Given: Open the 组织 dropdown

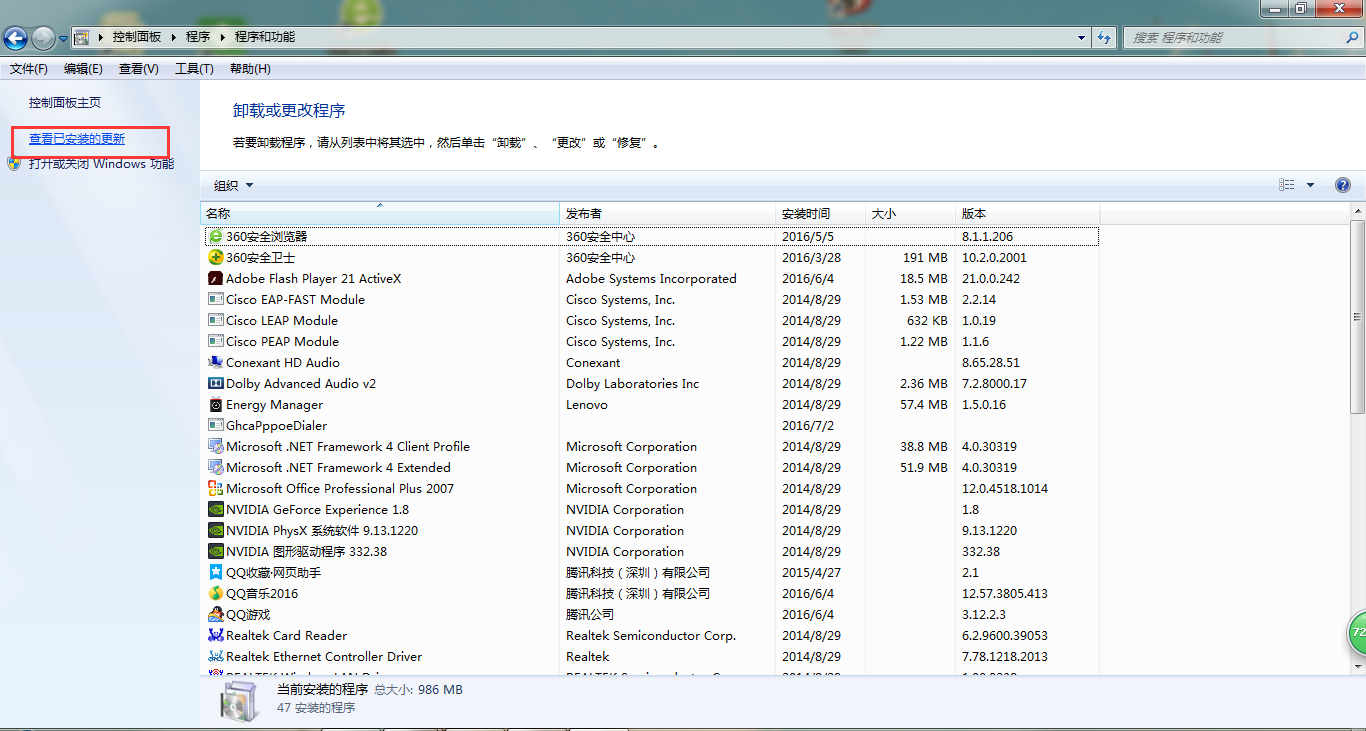Looking at the screenshot, I should (x=234, y=185).
